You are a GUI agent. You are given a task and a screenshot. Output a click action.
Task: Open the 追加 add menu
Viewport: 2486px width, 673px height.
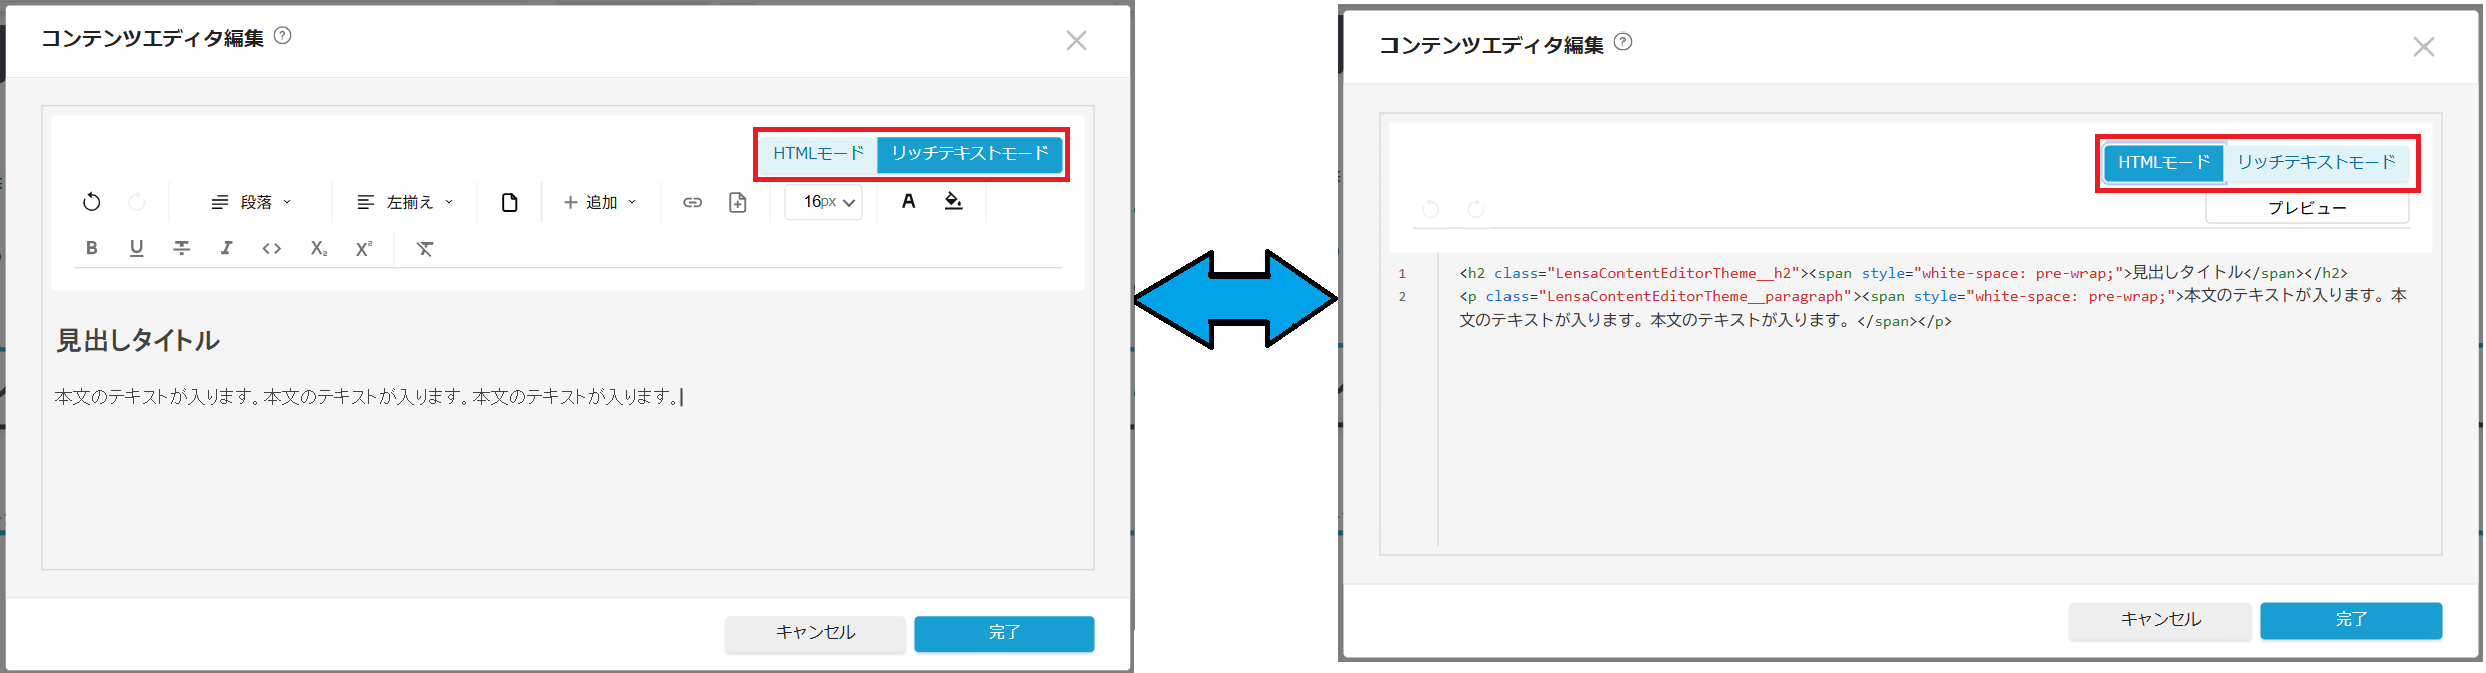click(x=599, y=202)
